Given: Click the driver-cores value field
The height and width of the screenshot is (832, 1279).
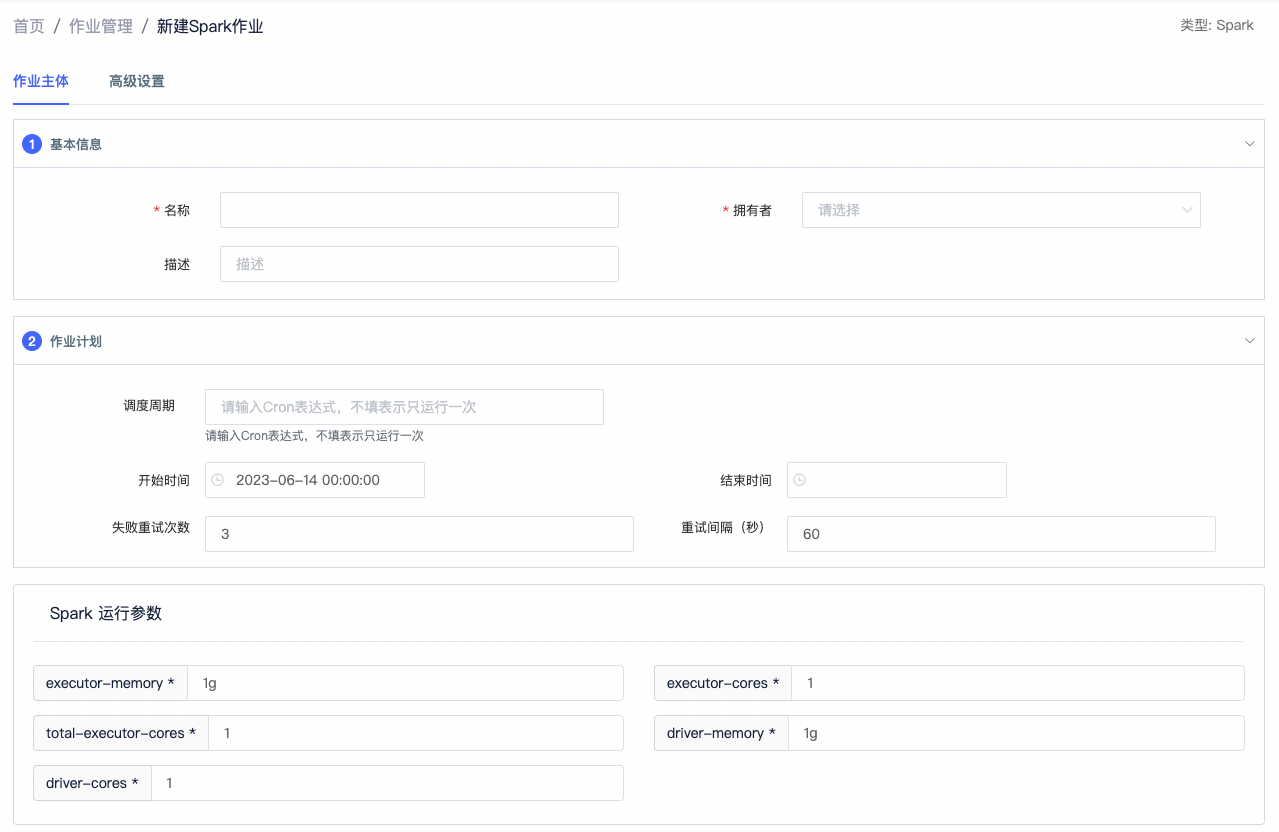Looking at the screenshot, I should click(x=387, y=783).
